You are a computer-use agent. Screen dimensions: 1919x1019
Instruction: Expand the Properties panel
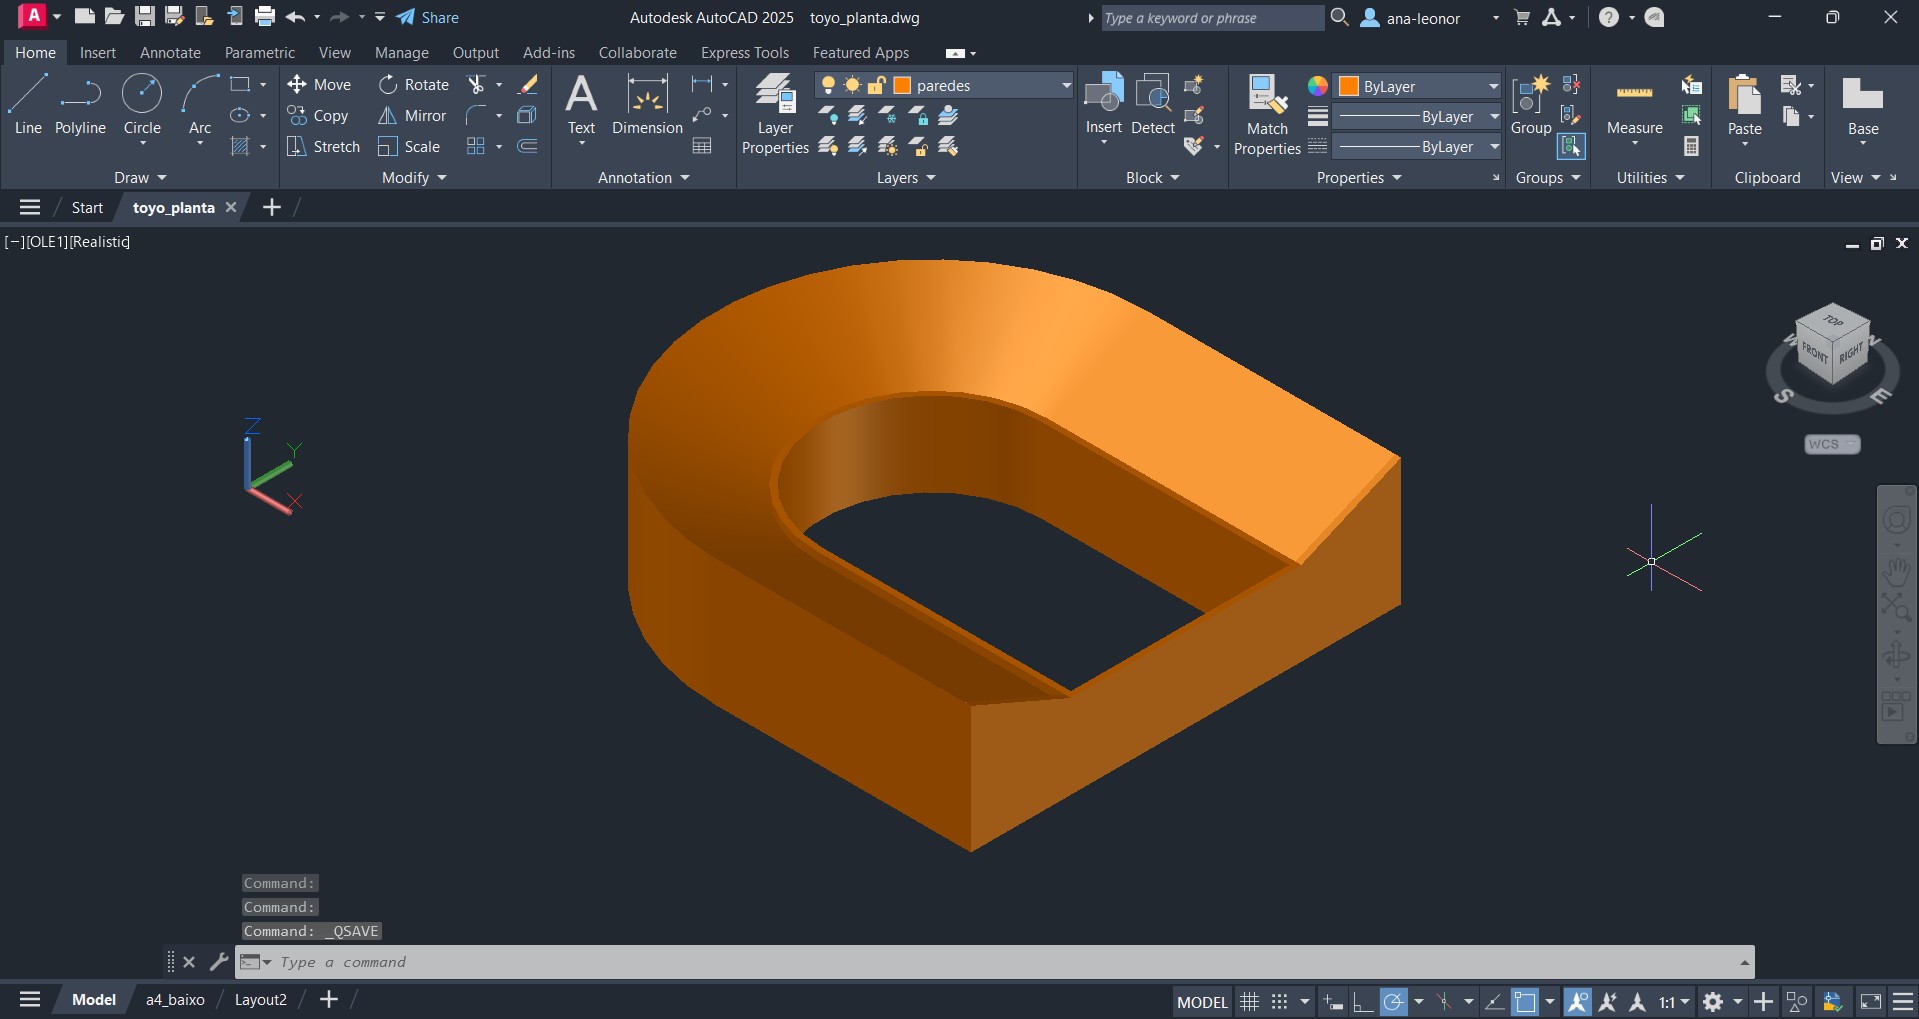[x=1359, y=178]
